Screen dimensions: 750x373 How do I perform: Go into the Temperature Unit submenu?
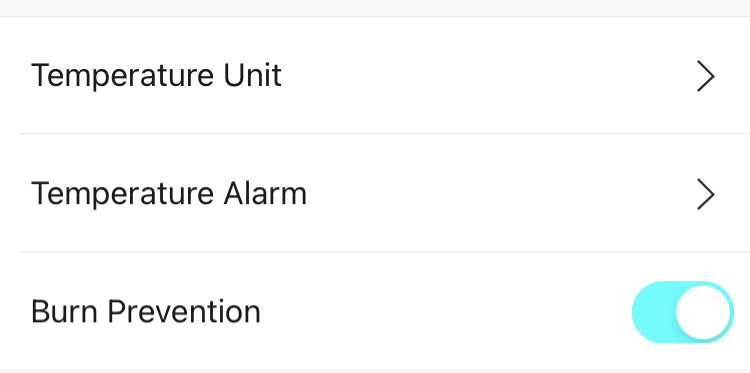pos(375,76)
